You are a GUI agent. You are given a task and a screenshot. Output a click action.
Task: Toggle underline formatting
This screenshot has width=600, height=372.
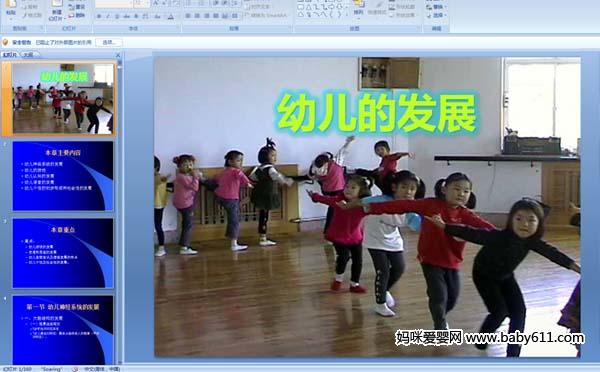click(x=117, y=16)
